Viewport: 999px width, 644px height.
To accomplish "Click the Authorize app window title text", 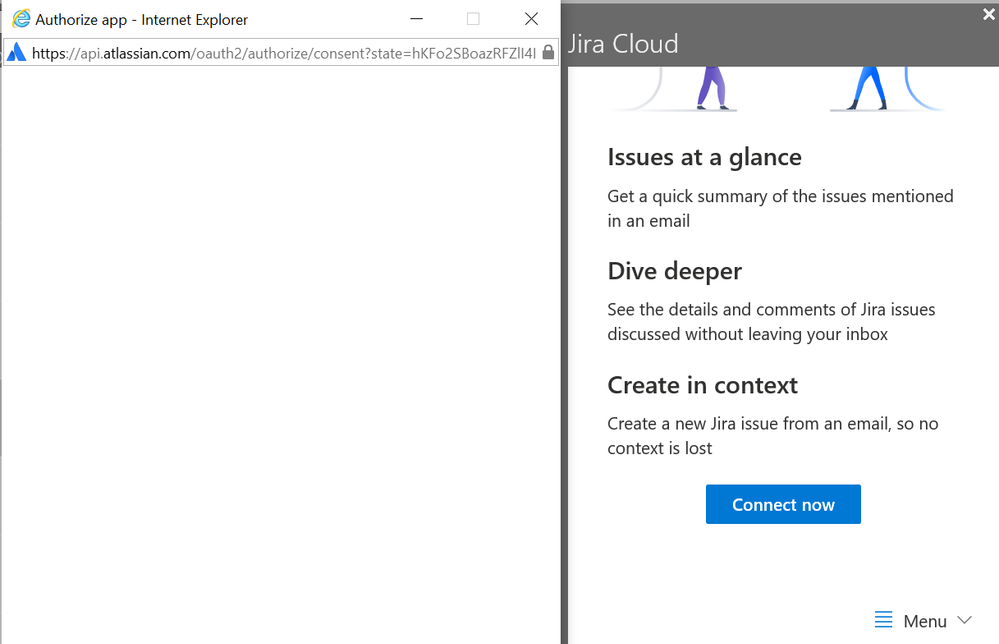I will [141, 20].
